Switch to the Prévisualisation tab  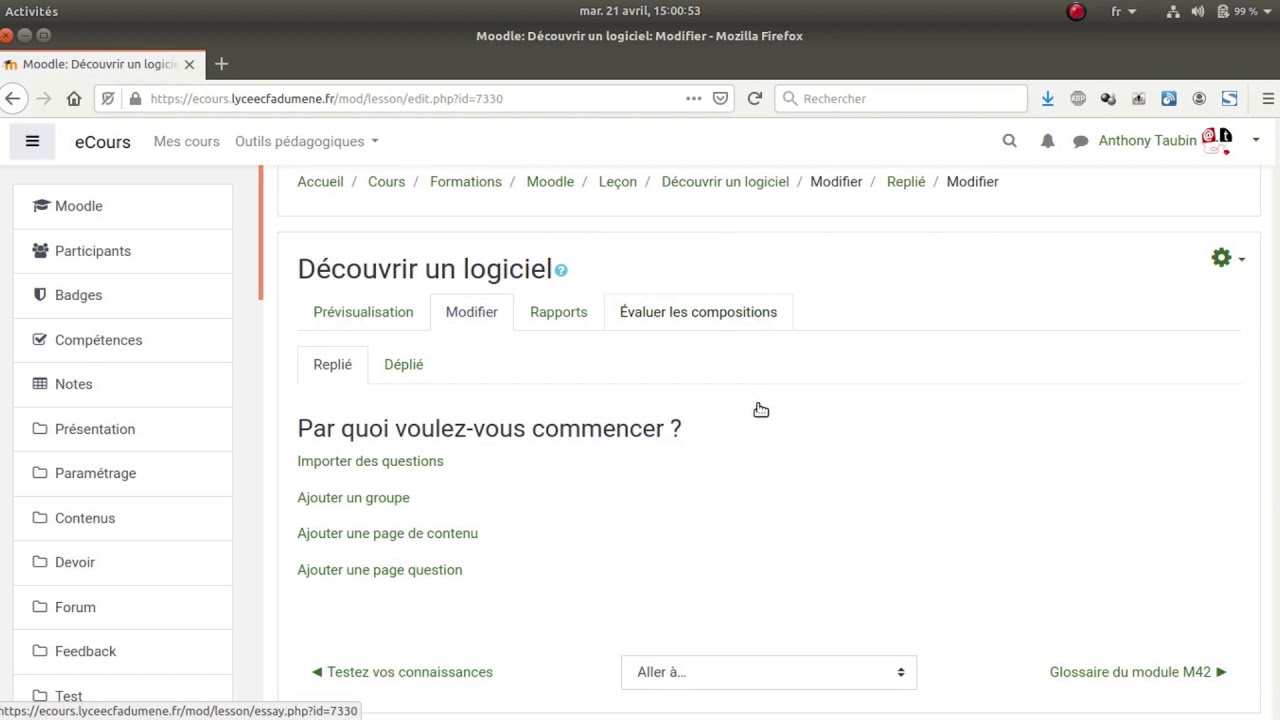(363, 312)
